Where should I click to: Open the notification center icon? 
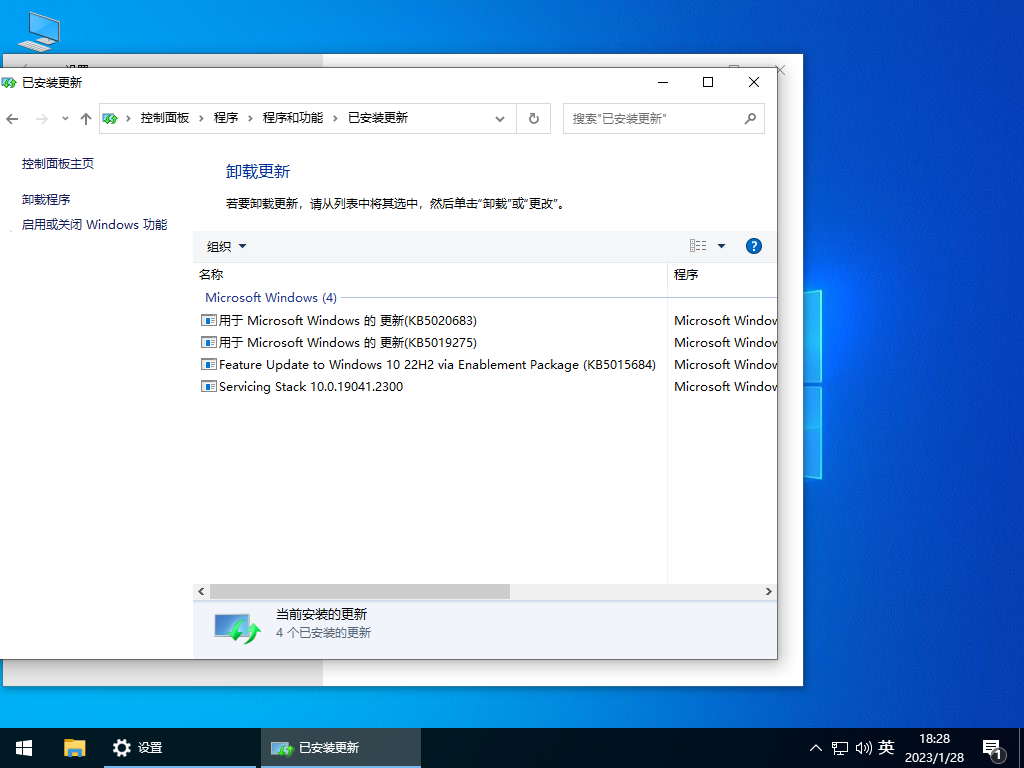click(x=993, y=749)
